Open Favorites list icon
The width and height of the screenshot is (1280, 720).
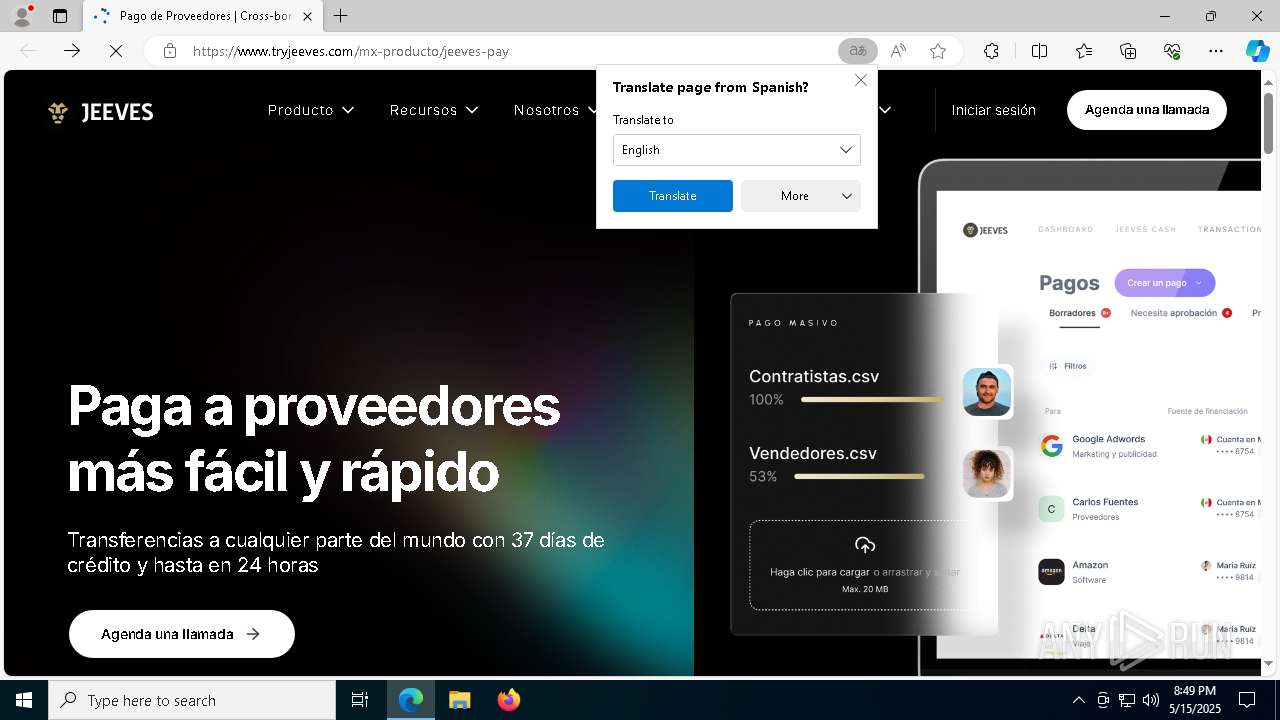pyautogui.click(x=1084, y=51)
